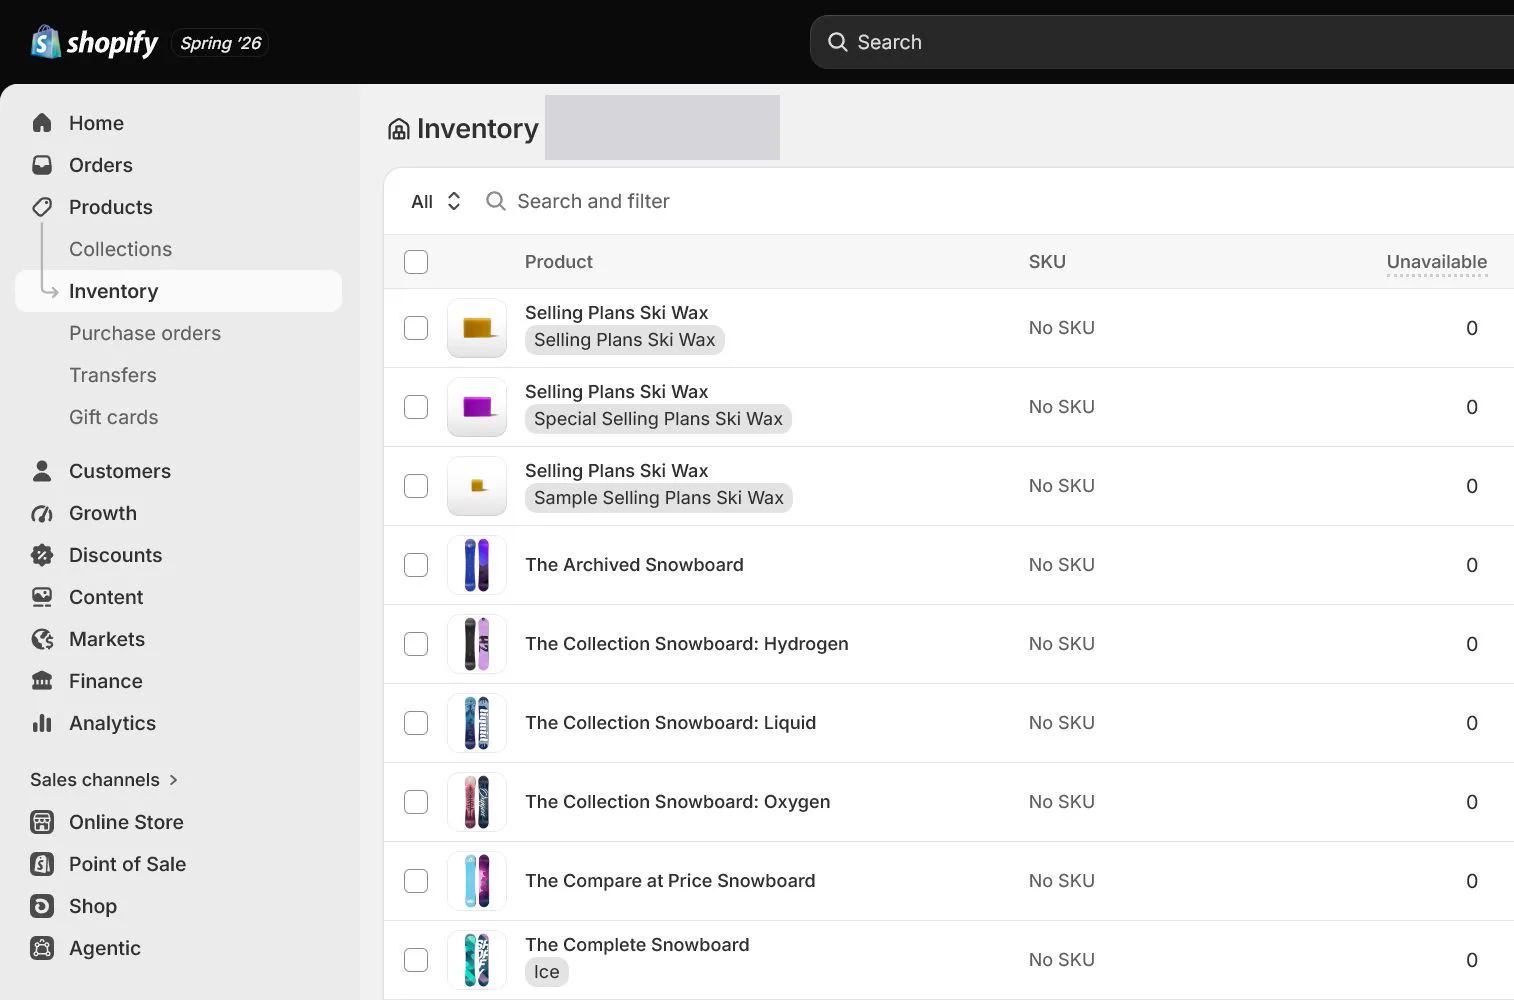Click the Sample Selling Plans Ski Wax tag
The height and width of the screenshot is (1000, 1514).
(659, 498)
